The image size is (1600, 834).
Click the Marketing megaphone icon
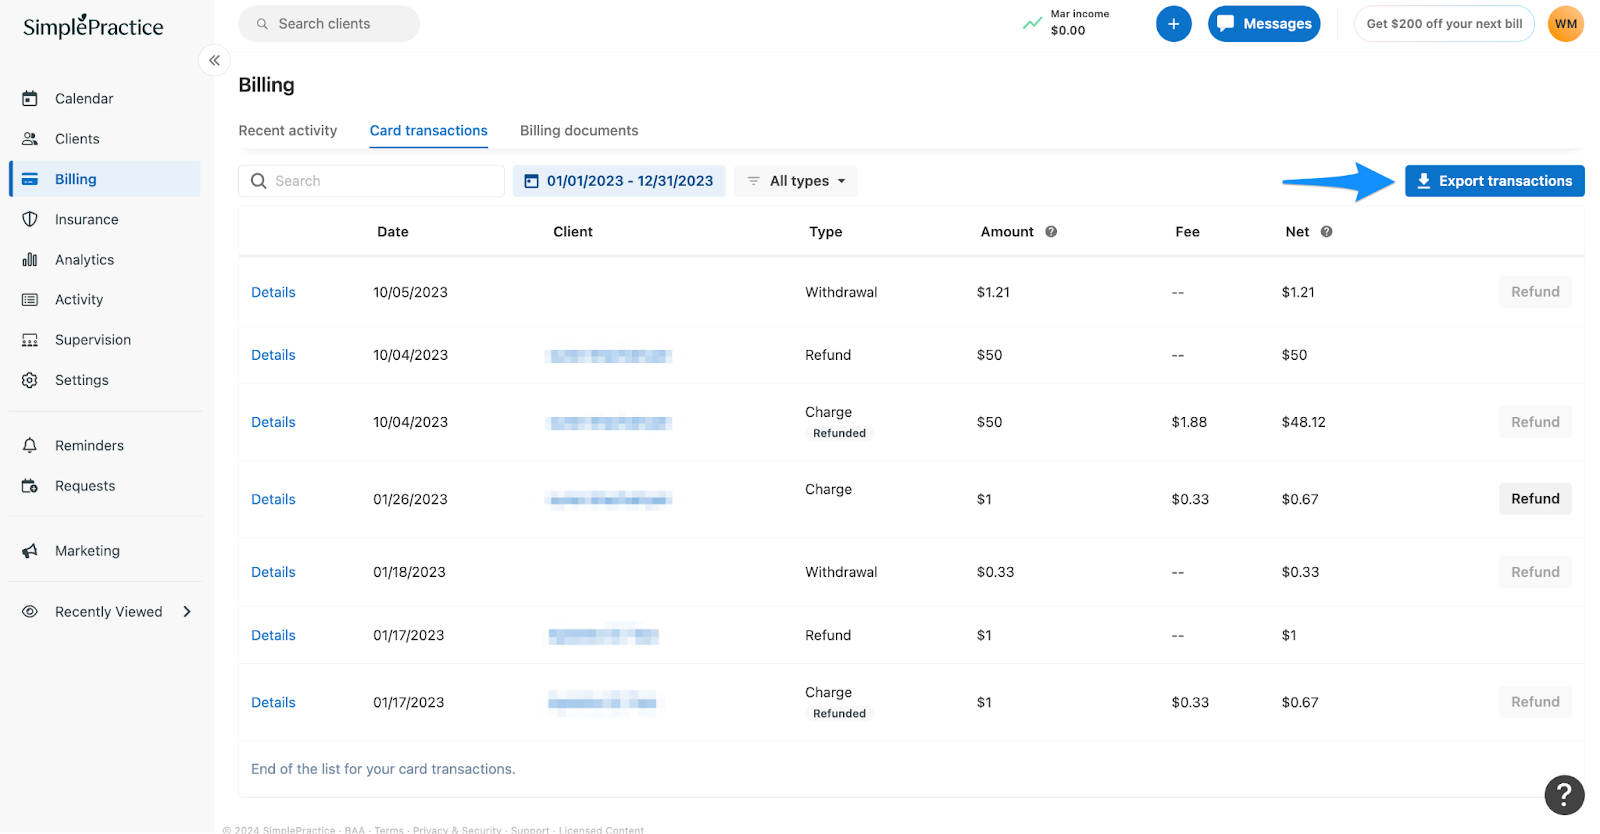(x=30, y=551)
